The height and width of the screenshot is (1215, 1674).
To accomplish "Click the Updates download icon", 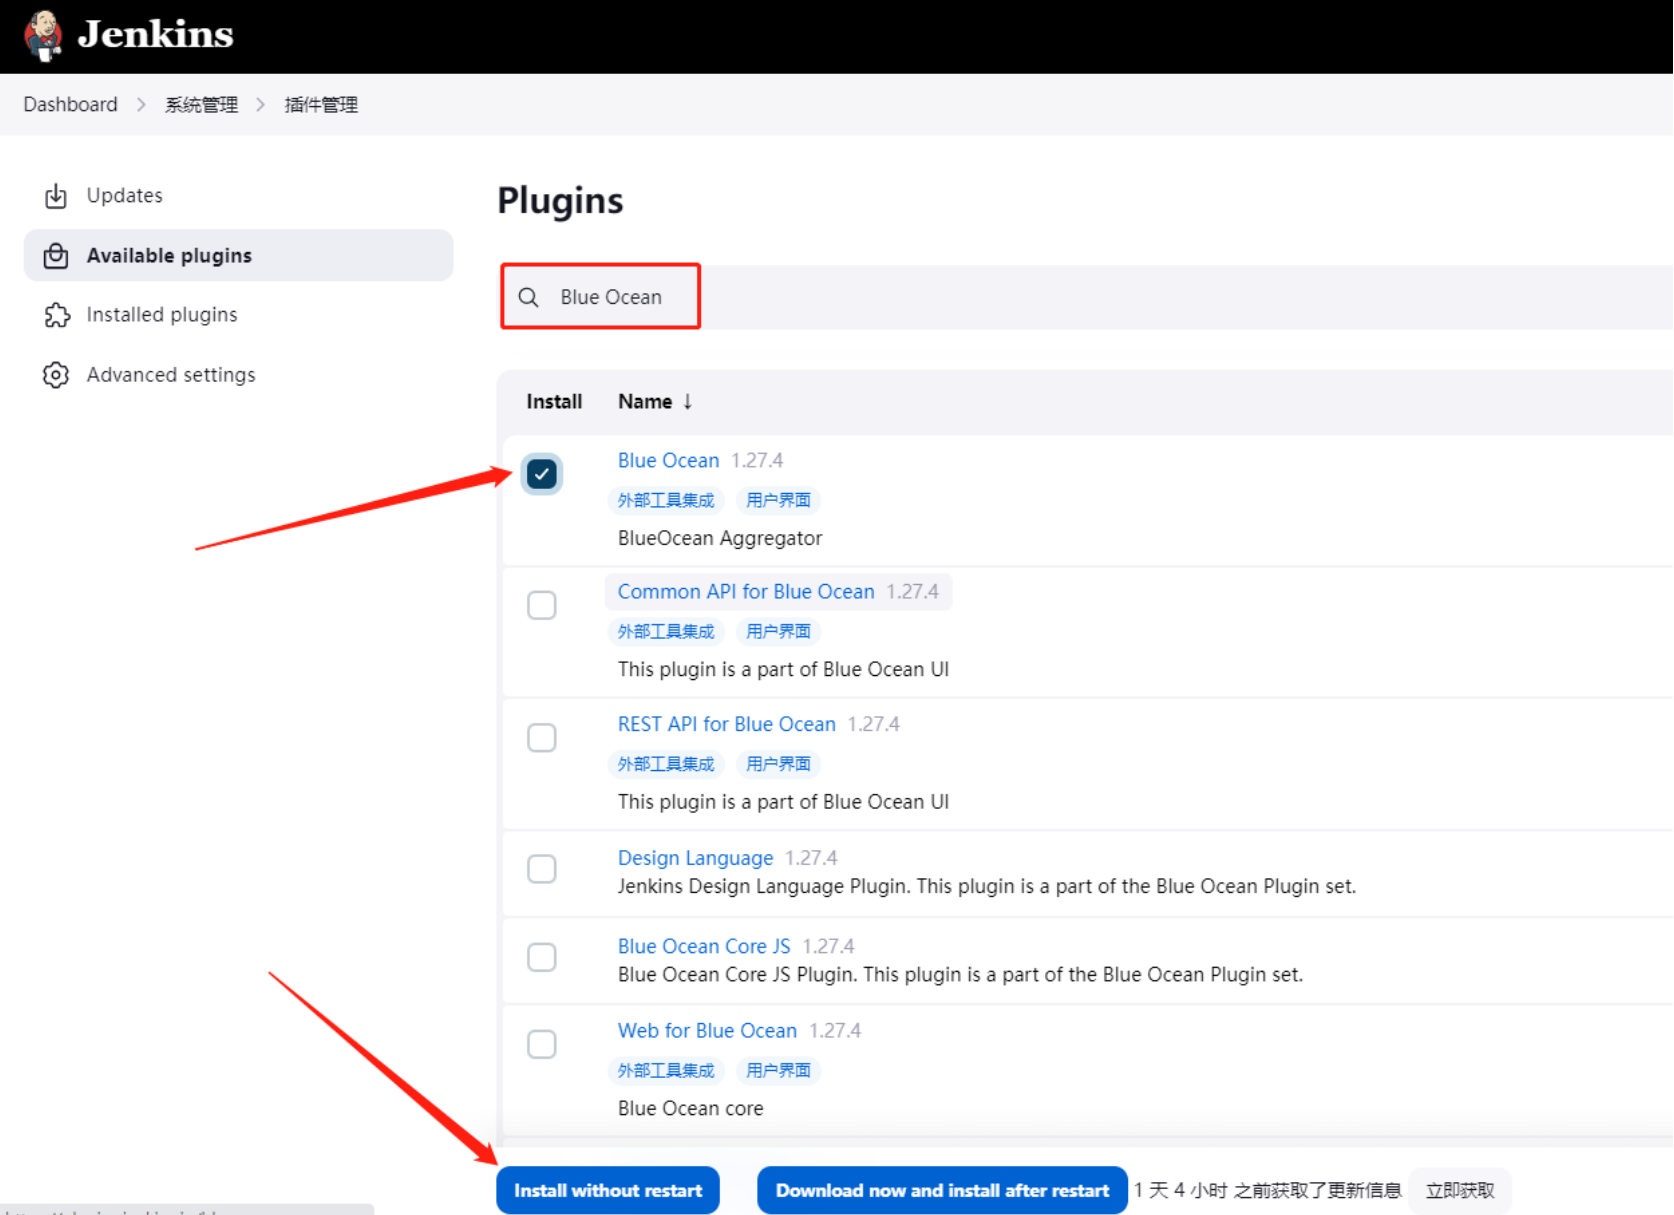I will [56, 196].
